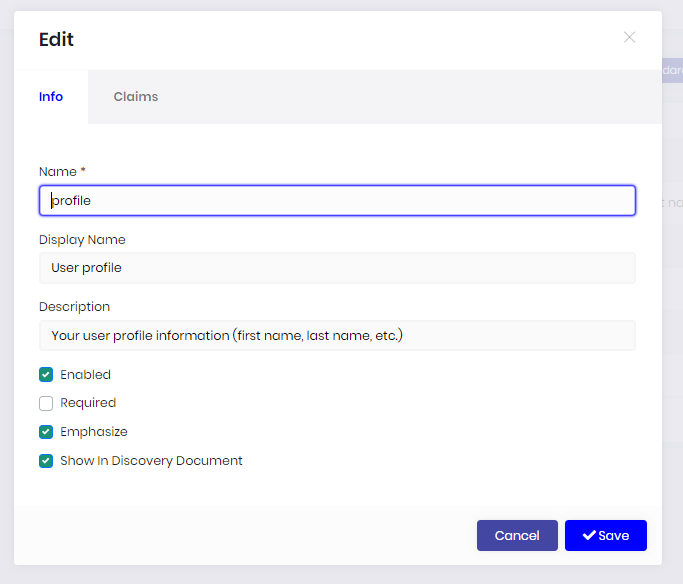This screenshot has width=683, height=584.
Task: Click the "Description" label text
Action: click(x=74, y=307)
